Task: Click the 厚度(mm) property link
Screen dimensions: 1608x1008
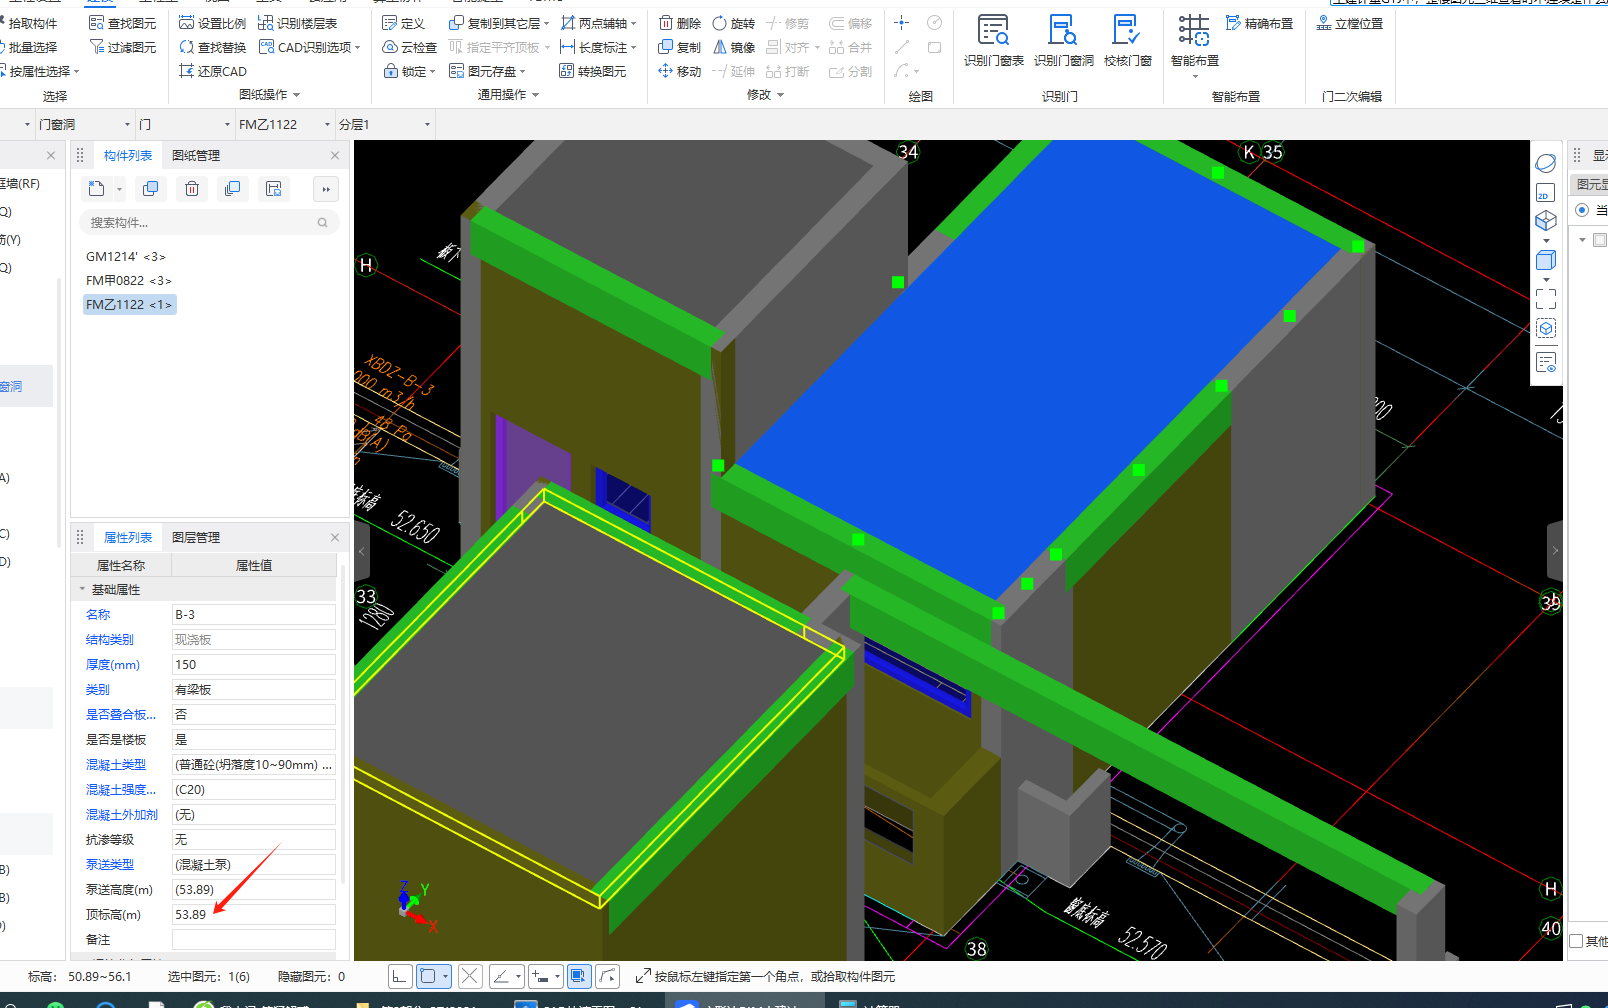Action: point(113,664)
